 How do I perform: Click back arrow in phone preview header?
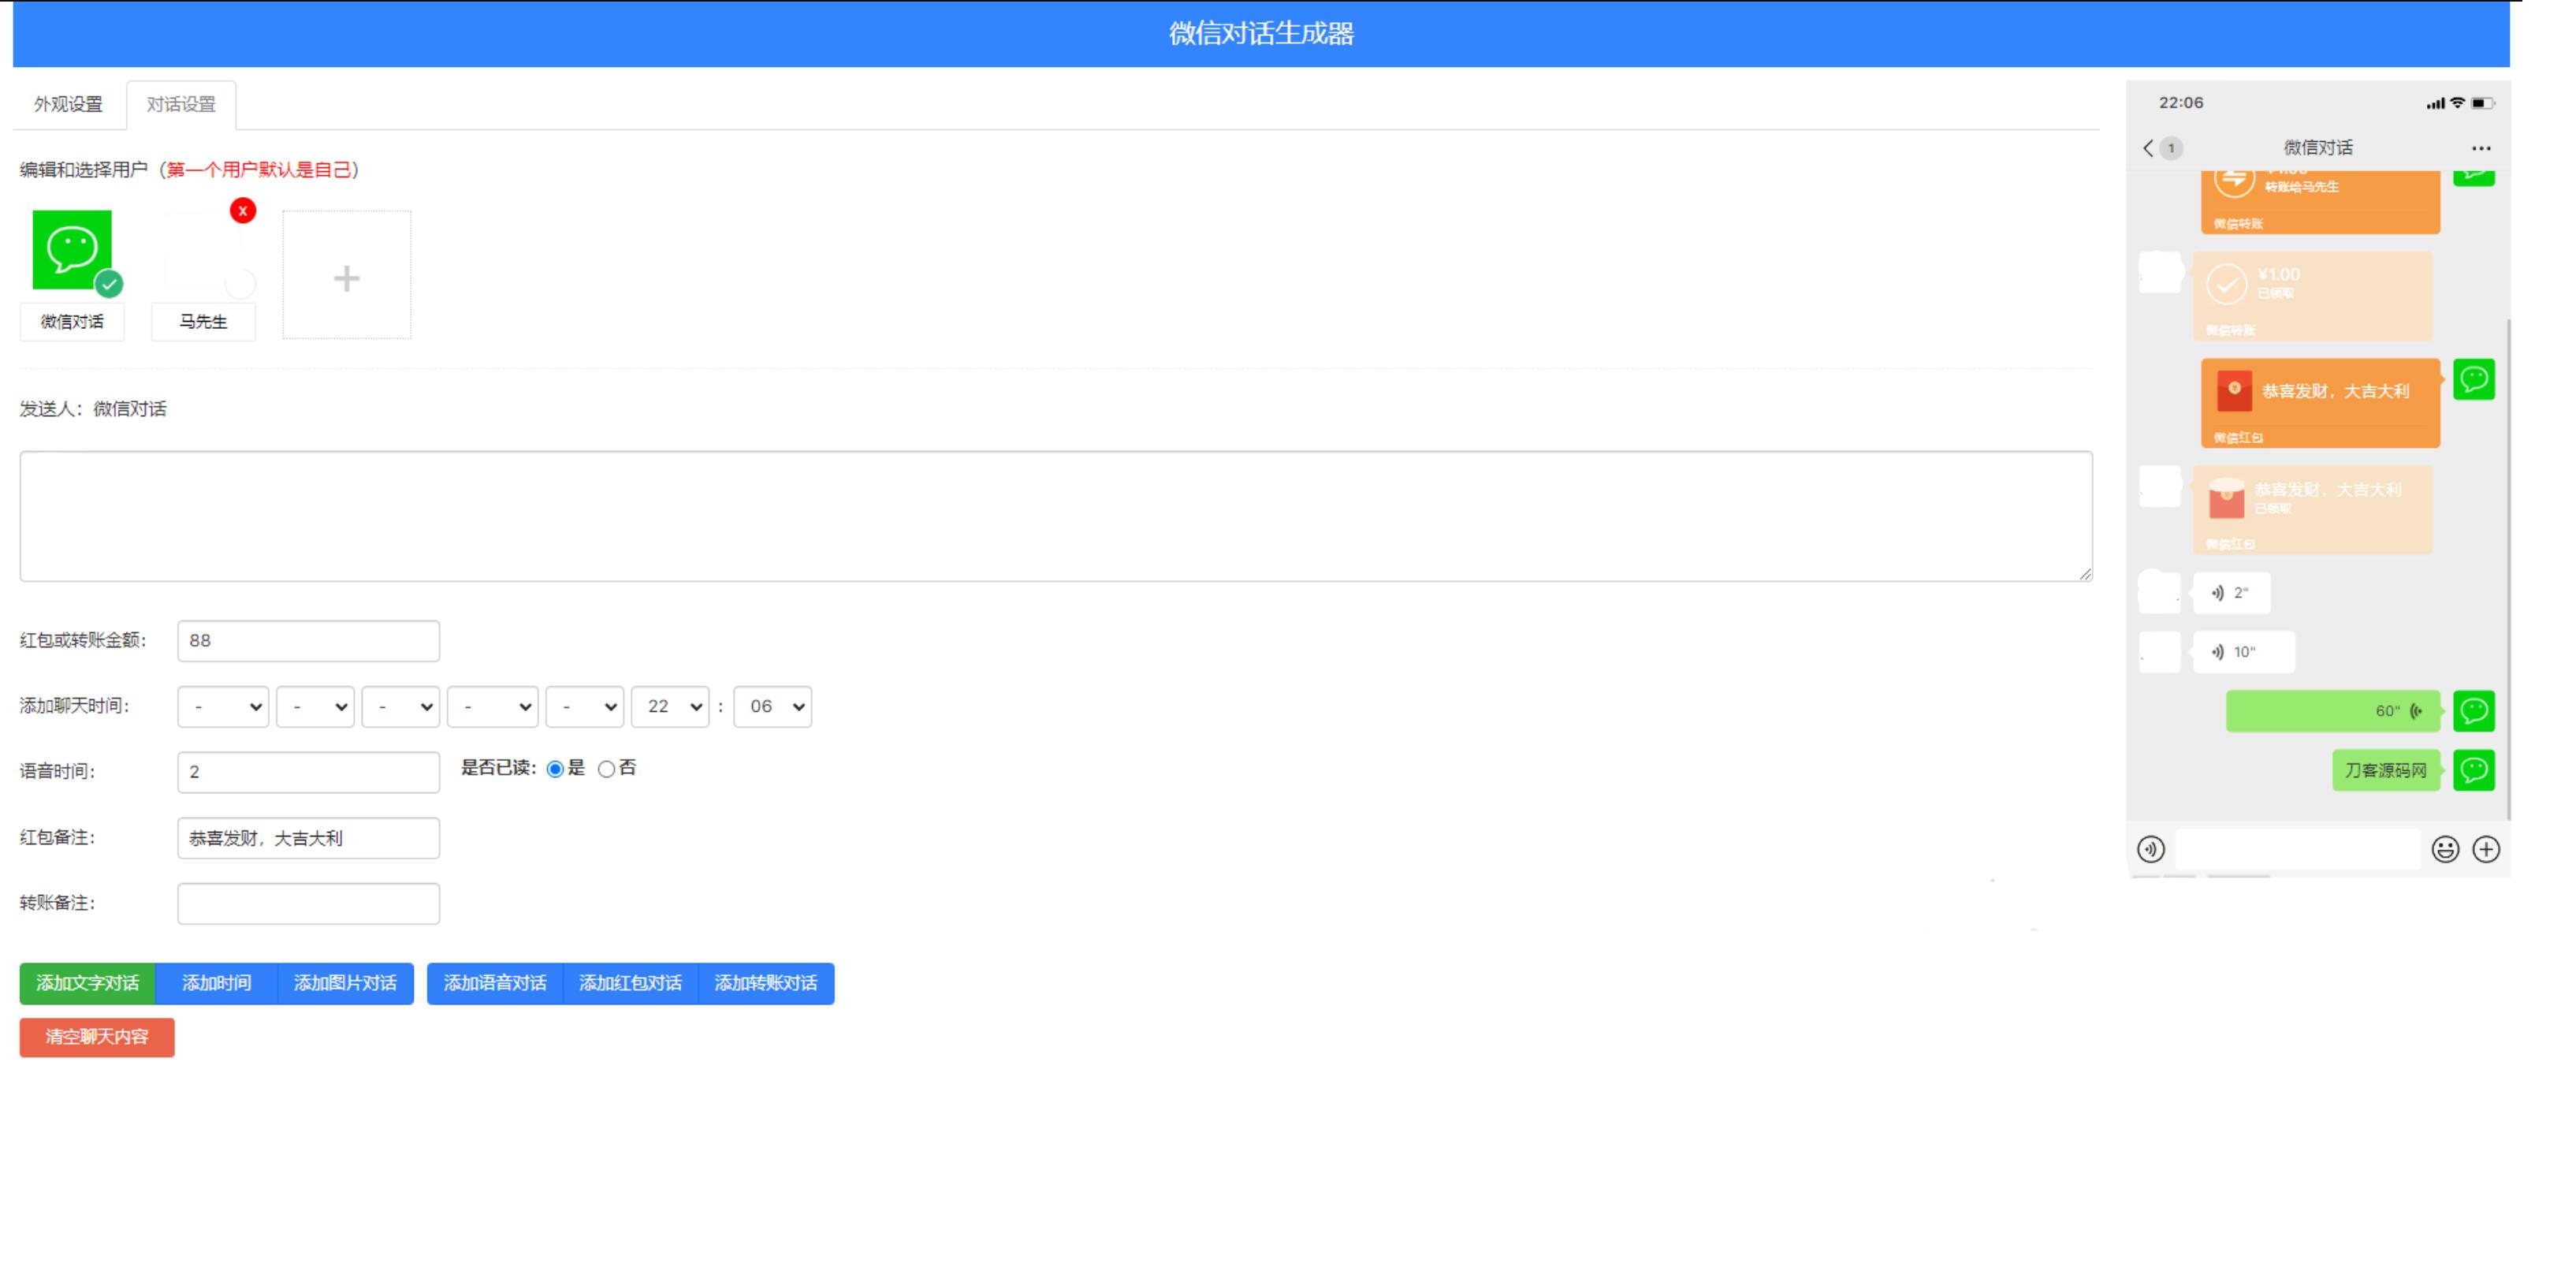click(x=2148, y=148)
